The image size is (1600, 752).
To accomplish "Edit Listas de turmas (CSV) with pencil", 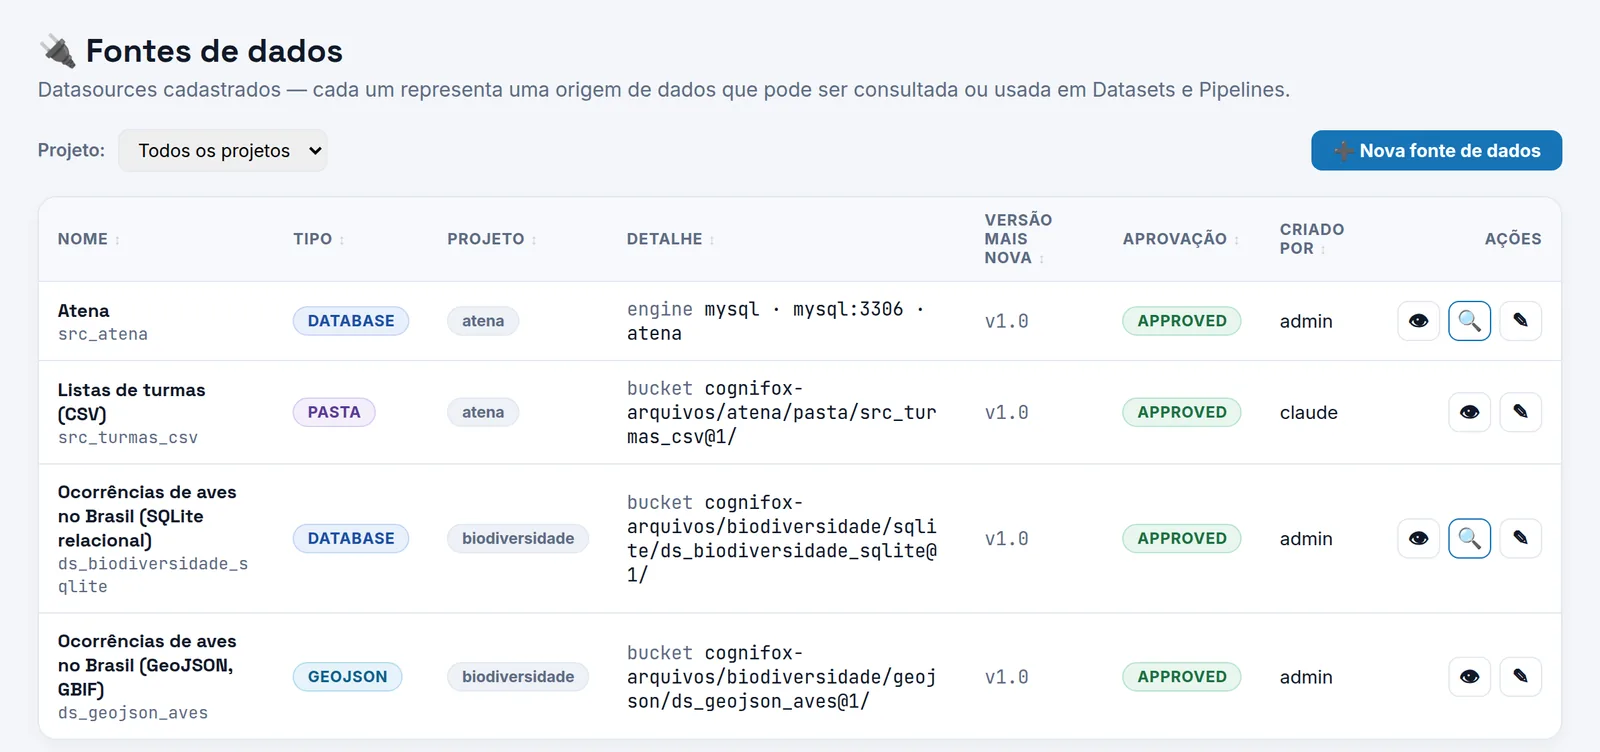I will point(1520,412).
